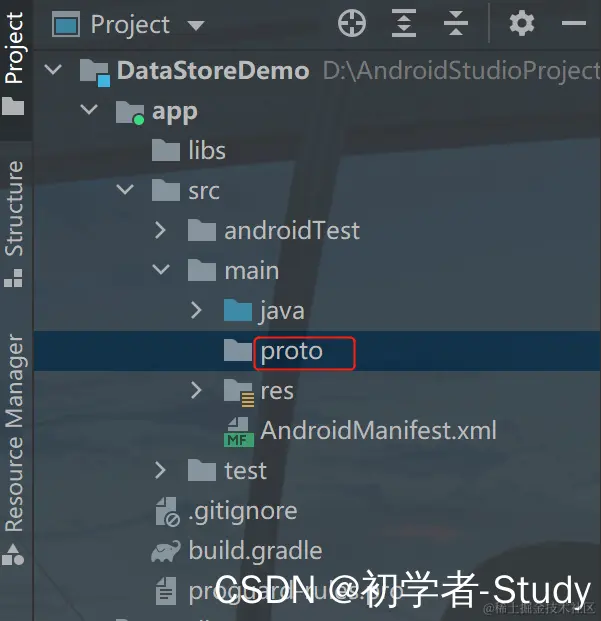Collapse the app module node
The image size is (601, 621).
tap(89, 109)
